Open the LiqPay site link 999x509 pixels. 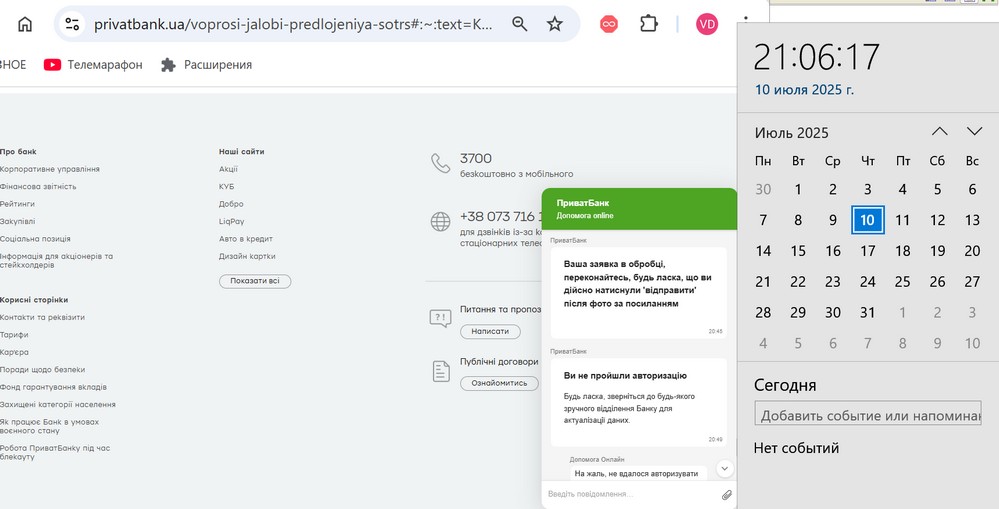pyautogui.click(x=232, y=221)
